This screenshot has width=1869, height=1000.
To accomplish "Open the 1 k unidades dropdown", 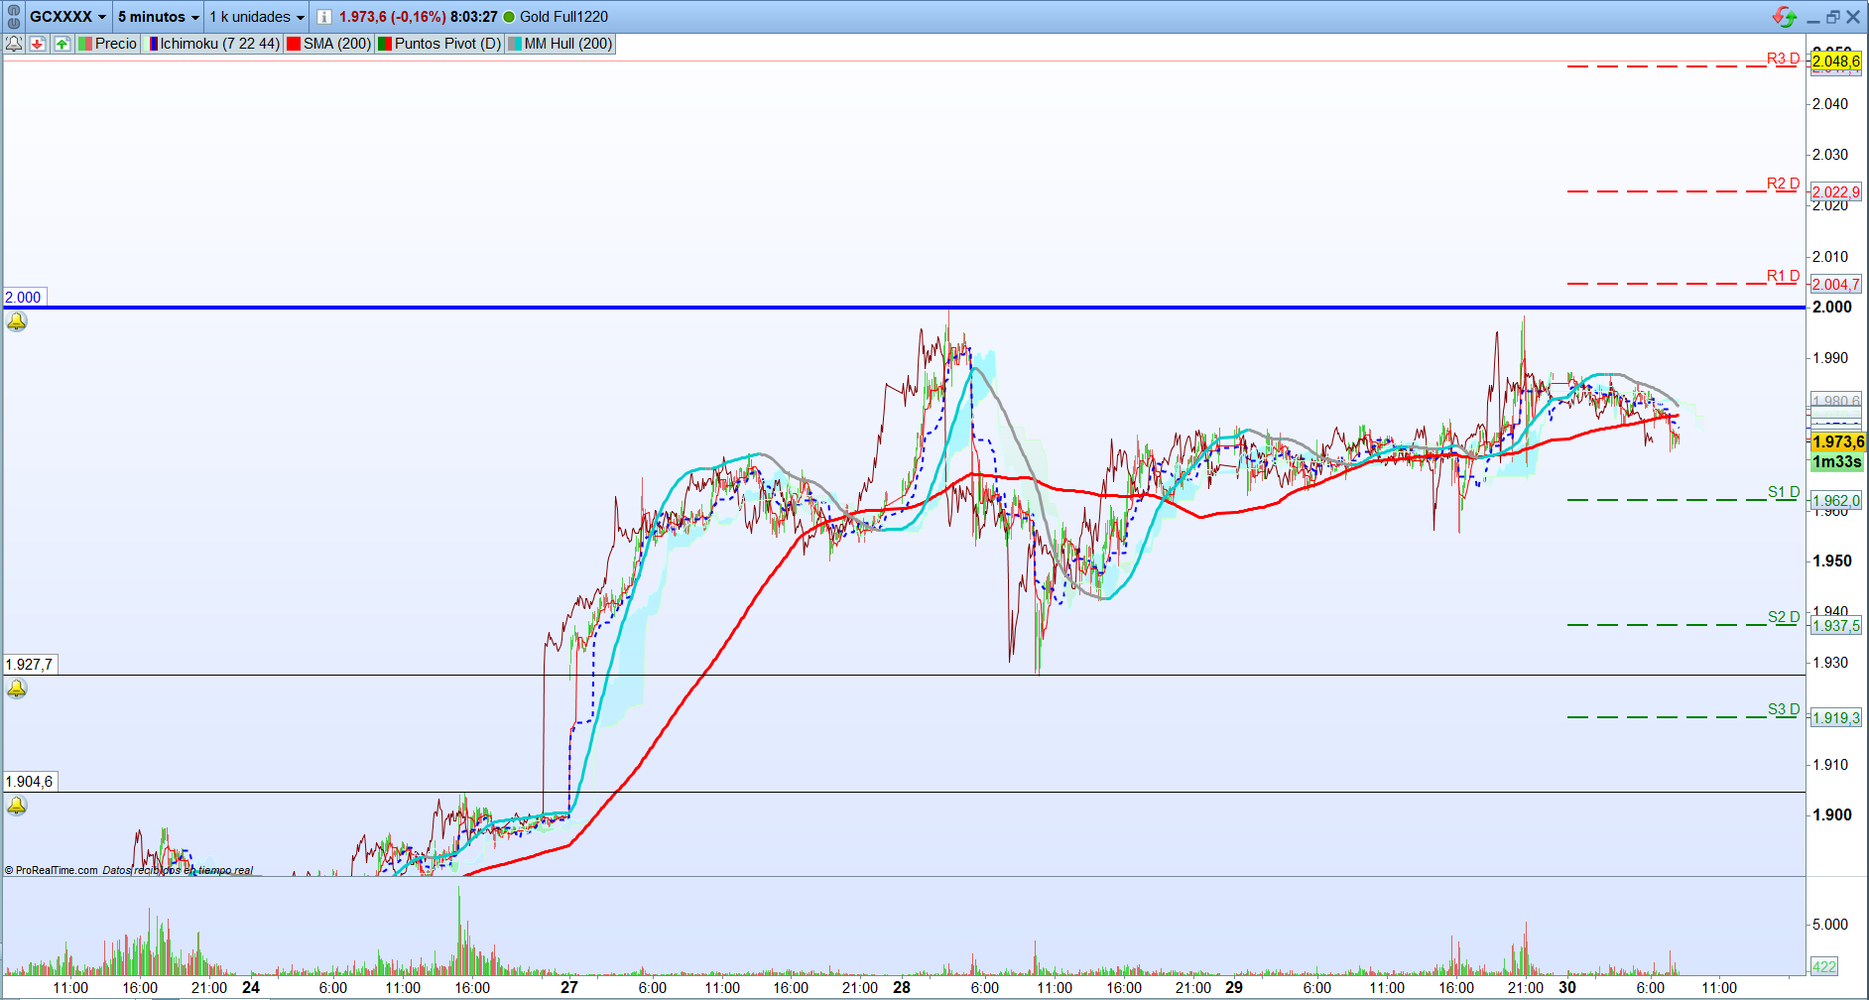I will 256,17.
